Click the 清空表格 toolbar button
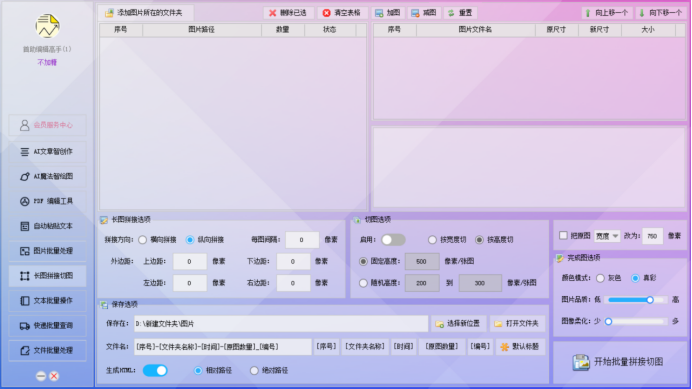 tap(342, 13)
